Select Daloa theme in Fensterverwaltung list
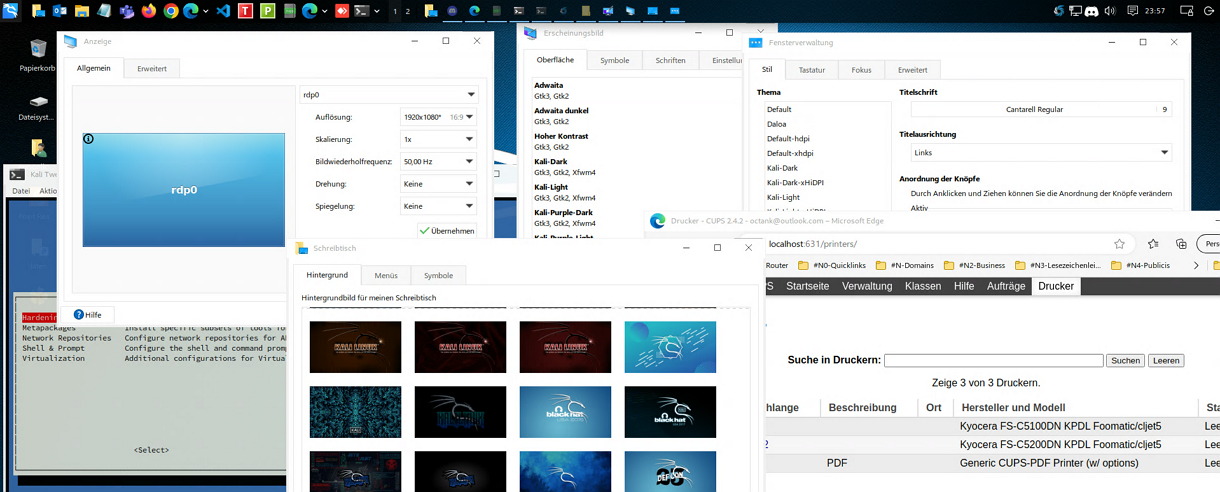 777,124
